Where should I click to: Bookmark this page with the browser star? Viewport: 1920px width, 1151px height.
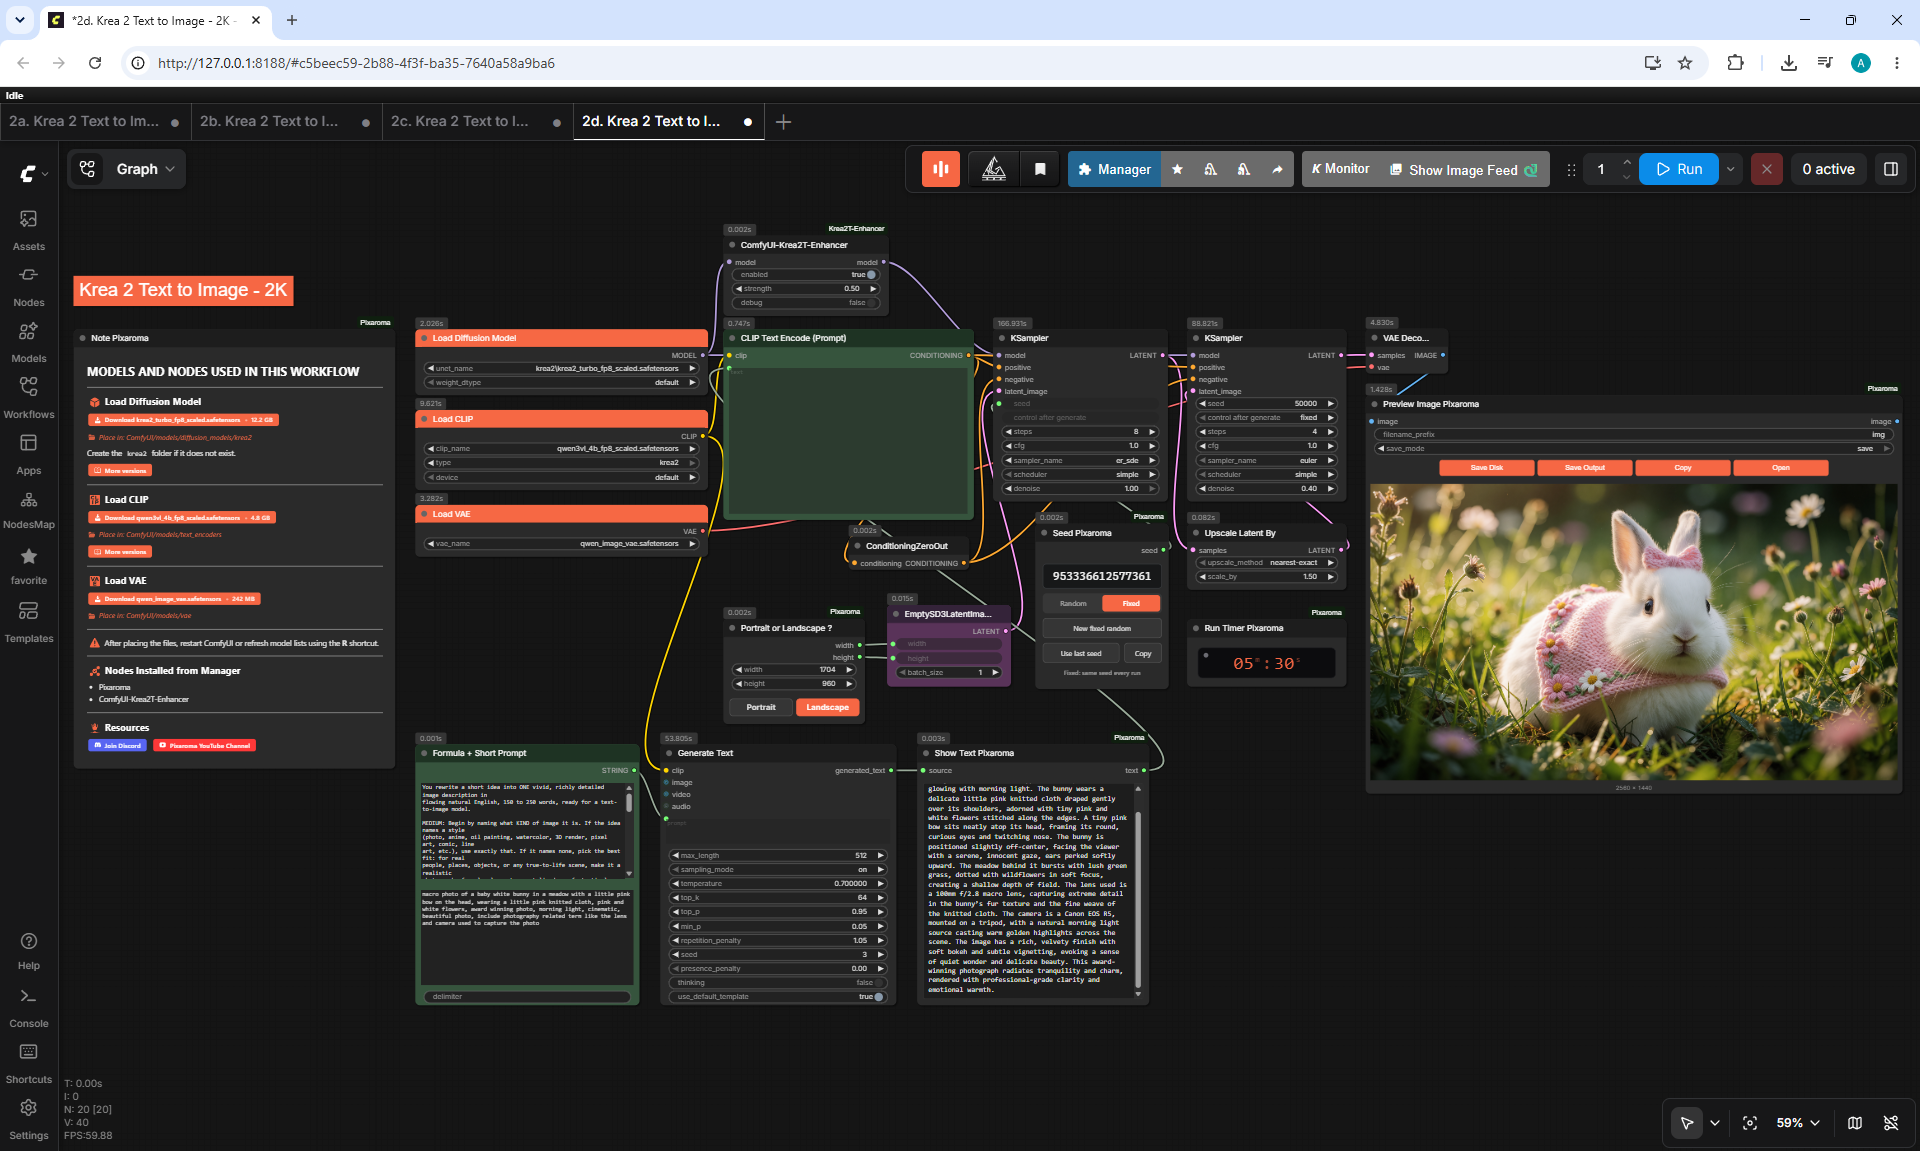[1685, 63]
